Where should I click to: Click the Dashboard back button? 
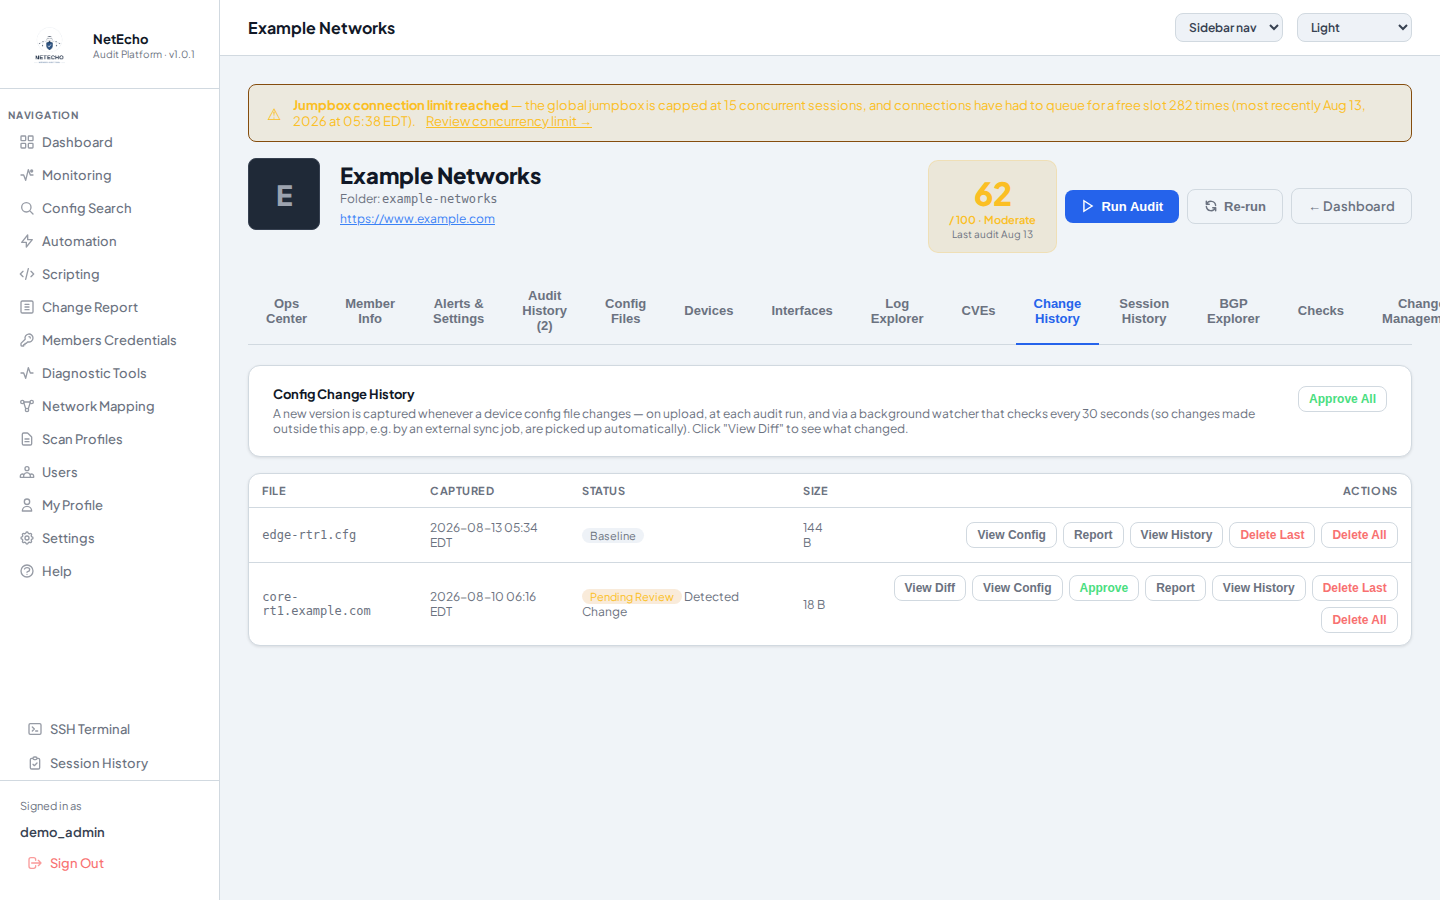coord(1351,206)
